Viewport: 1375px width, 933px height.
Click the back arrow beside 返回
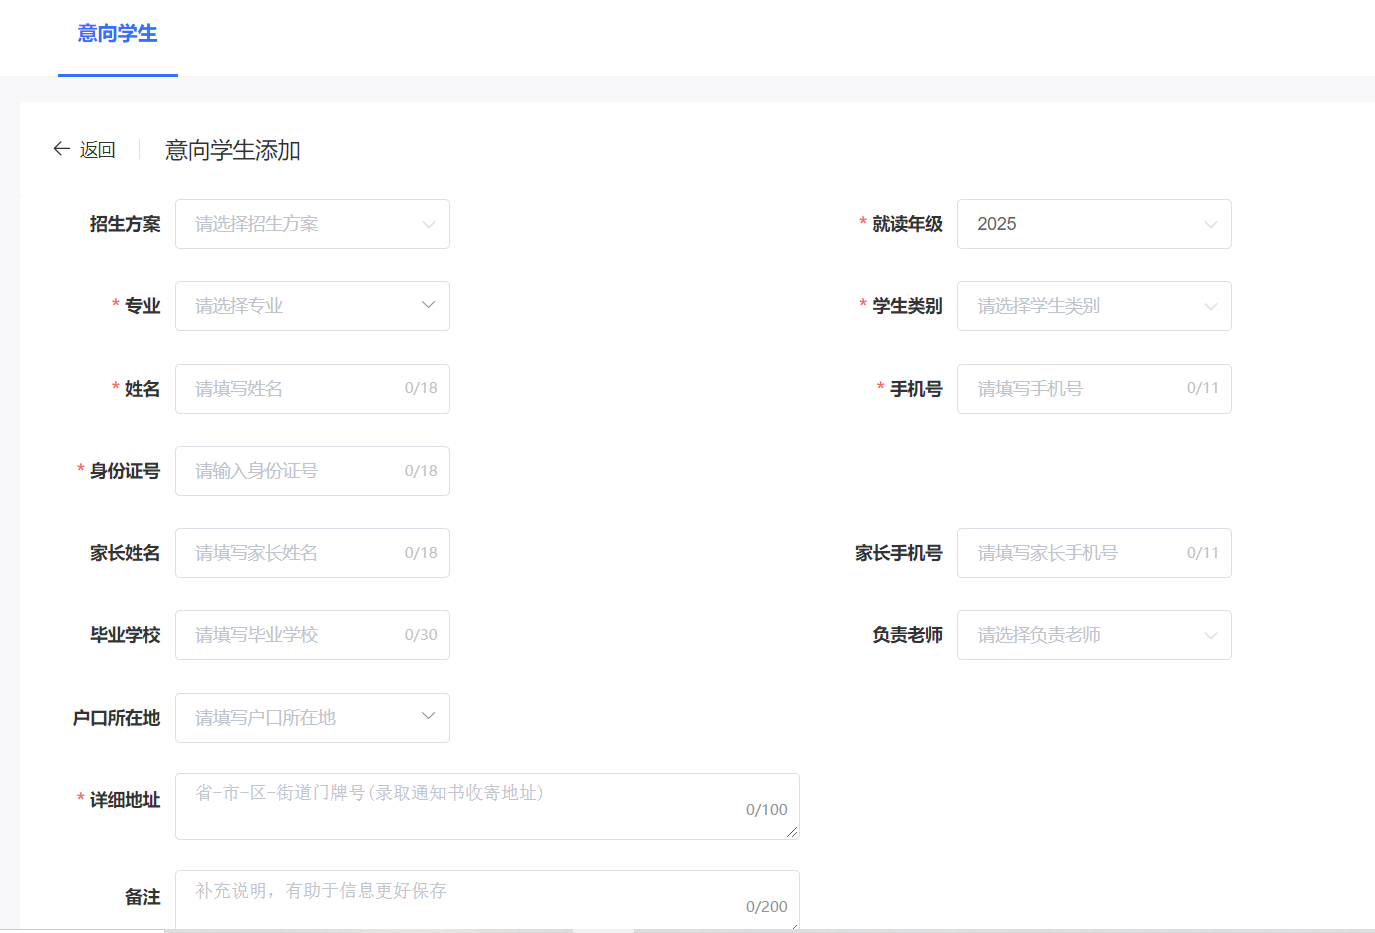click(x=61, y=148)
